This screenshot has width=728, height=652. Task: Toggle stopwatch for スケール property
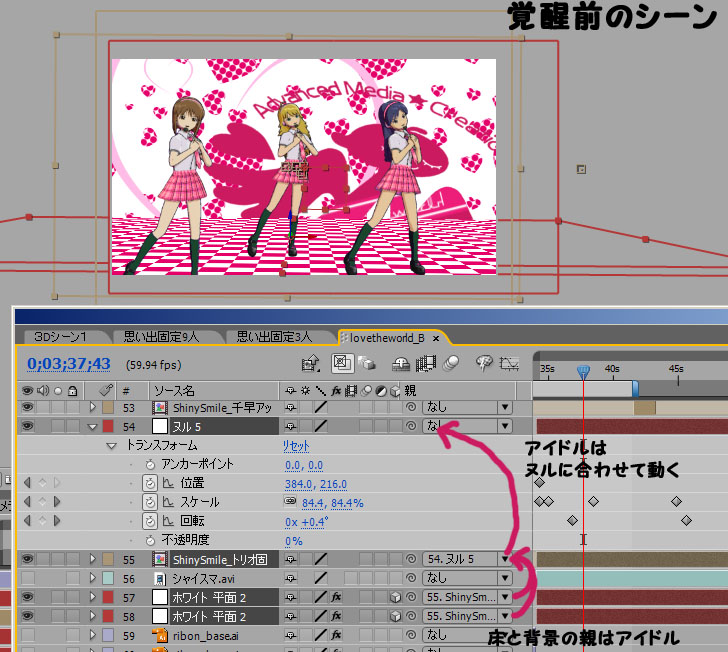(x=150, y=502)
